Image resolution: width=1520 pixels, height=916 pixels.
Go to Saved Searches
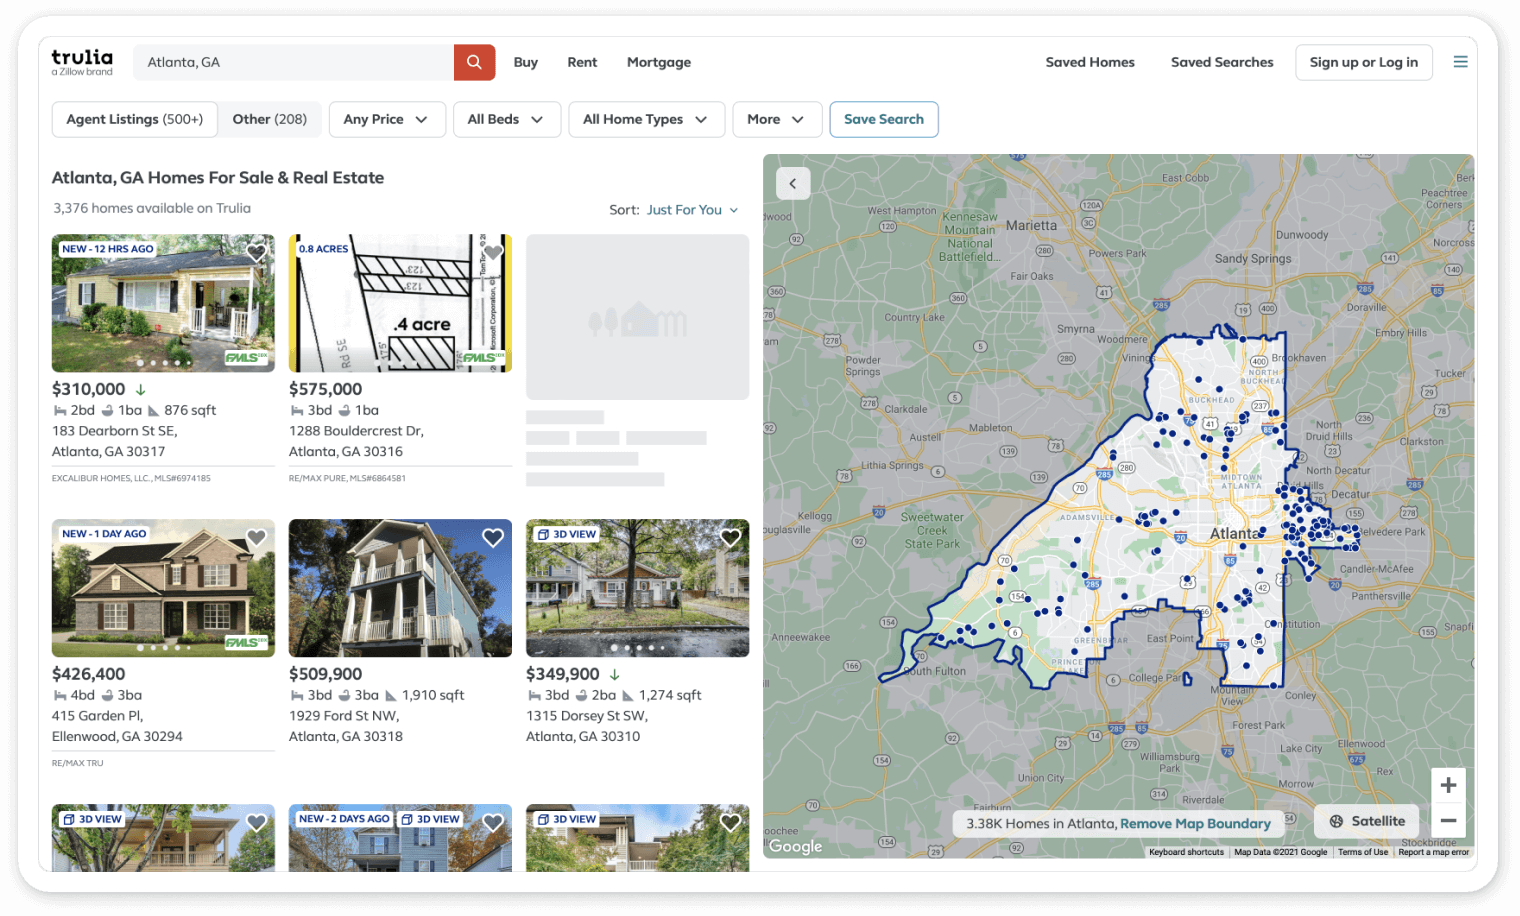coord(1222,62)
